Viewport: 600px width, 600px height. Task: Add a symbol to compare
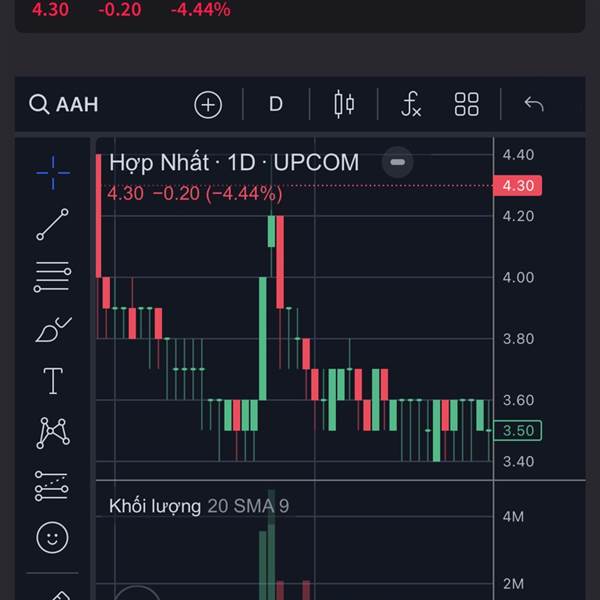pyautogui.click(x=208, y=104)
